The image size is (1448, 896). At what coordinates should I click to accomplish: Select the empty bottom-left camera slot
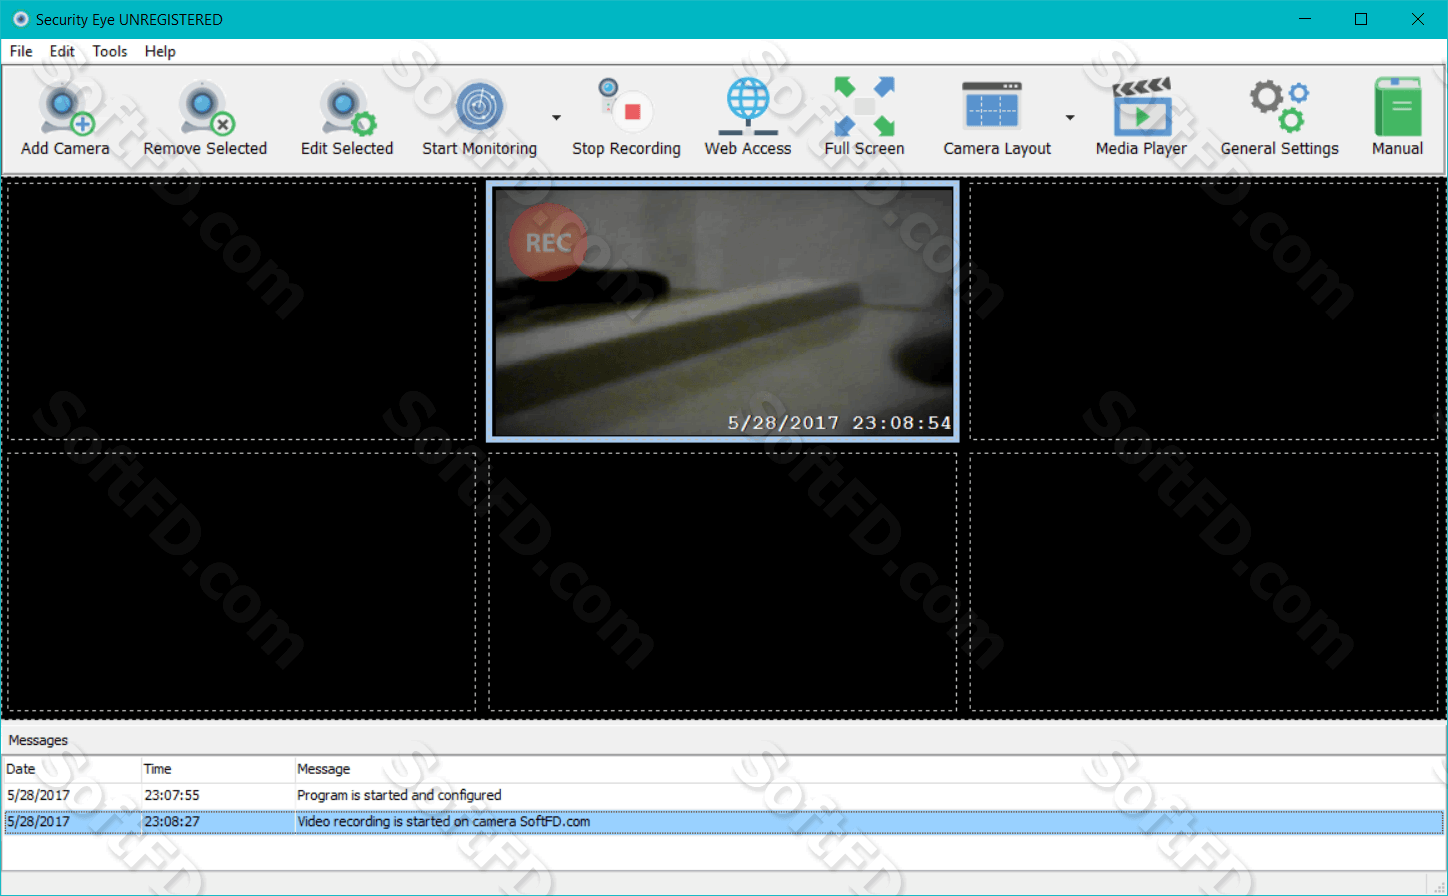pos(241,582)
